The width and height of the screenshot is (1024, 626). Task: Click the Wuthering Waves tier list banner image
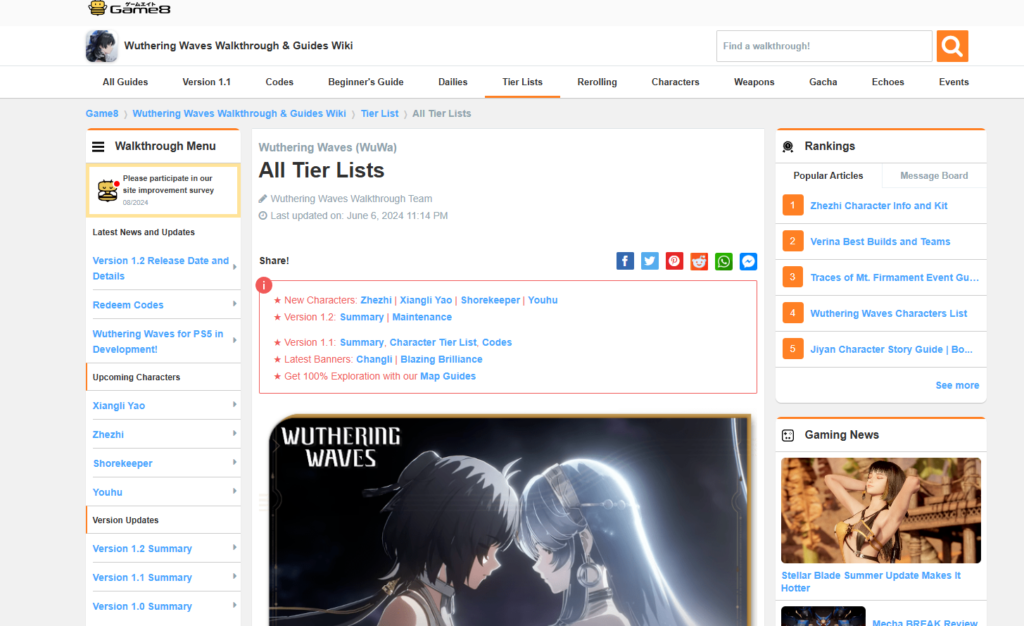pos(509,520)
